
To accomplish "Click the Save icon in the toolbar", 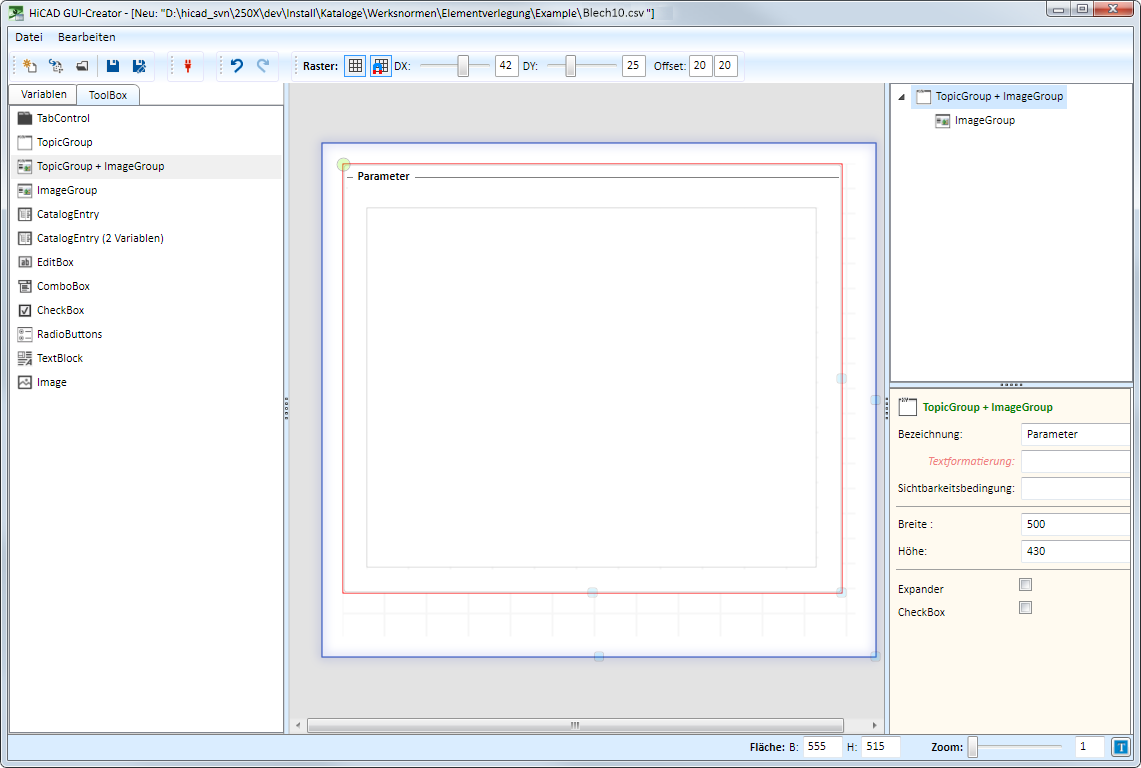I will coord(113,66).
